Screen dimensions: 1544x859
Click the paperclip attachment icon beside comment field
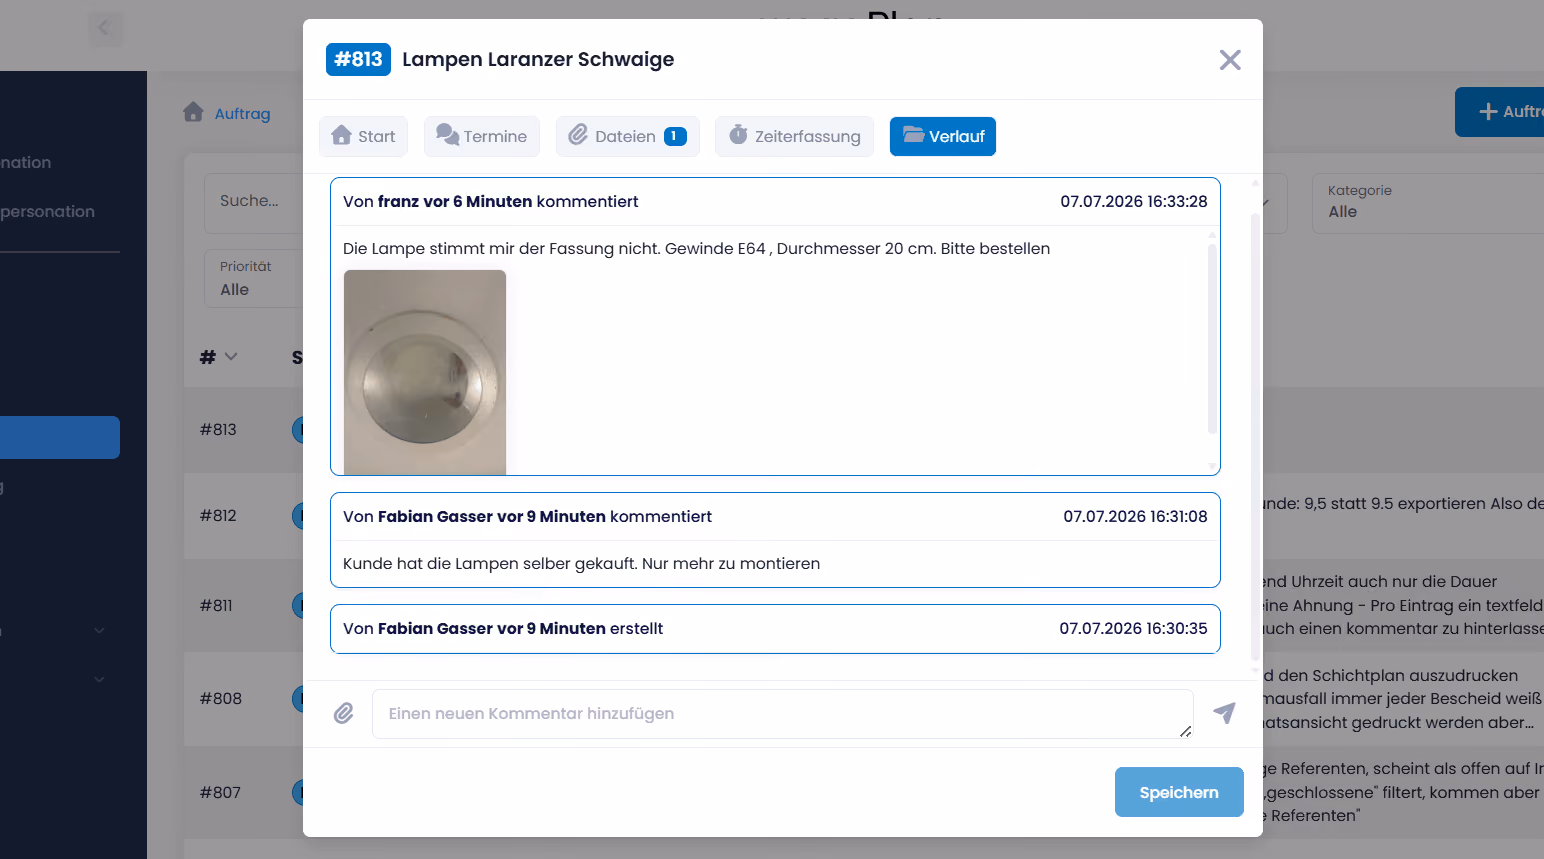pos(343,713)
